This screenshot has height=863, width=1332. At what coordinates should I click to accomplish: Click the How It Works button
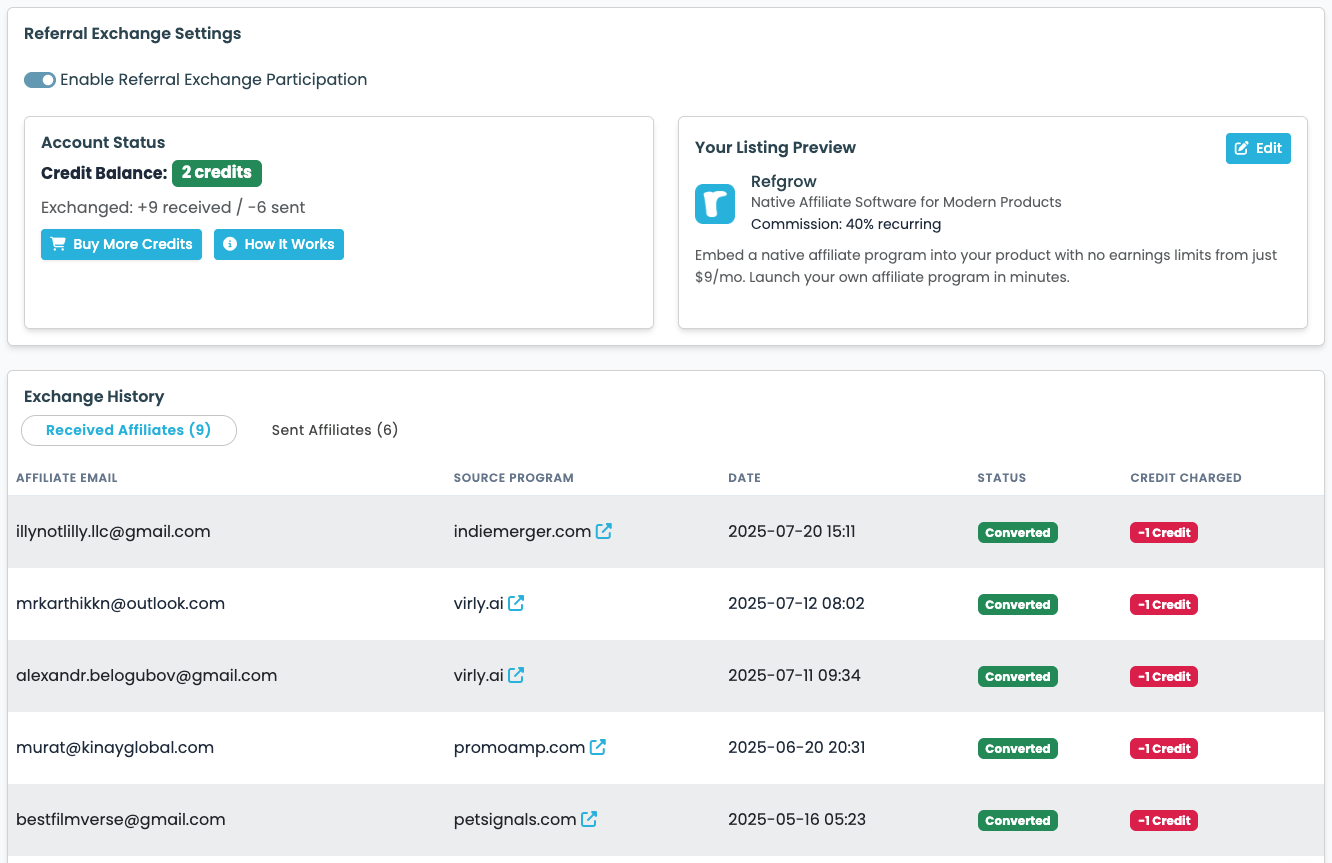[278, 244]
